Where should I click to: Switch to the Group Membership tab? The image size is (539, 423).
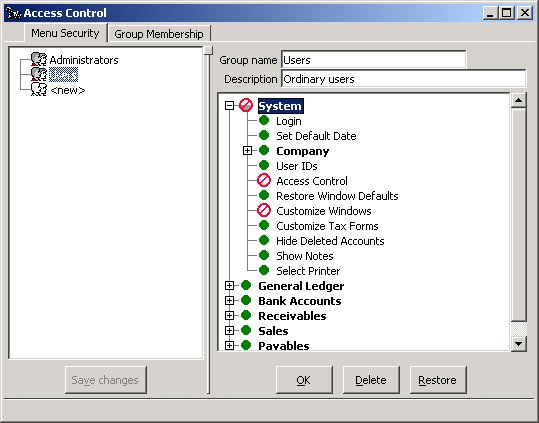(159, 34)
